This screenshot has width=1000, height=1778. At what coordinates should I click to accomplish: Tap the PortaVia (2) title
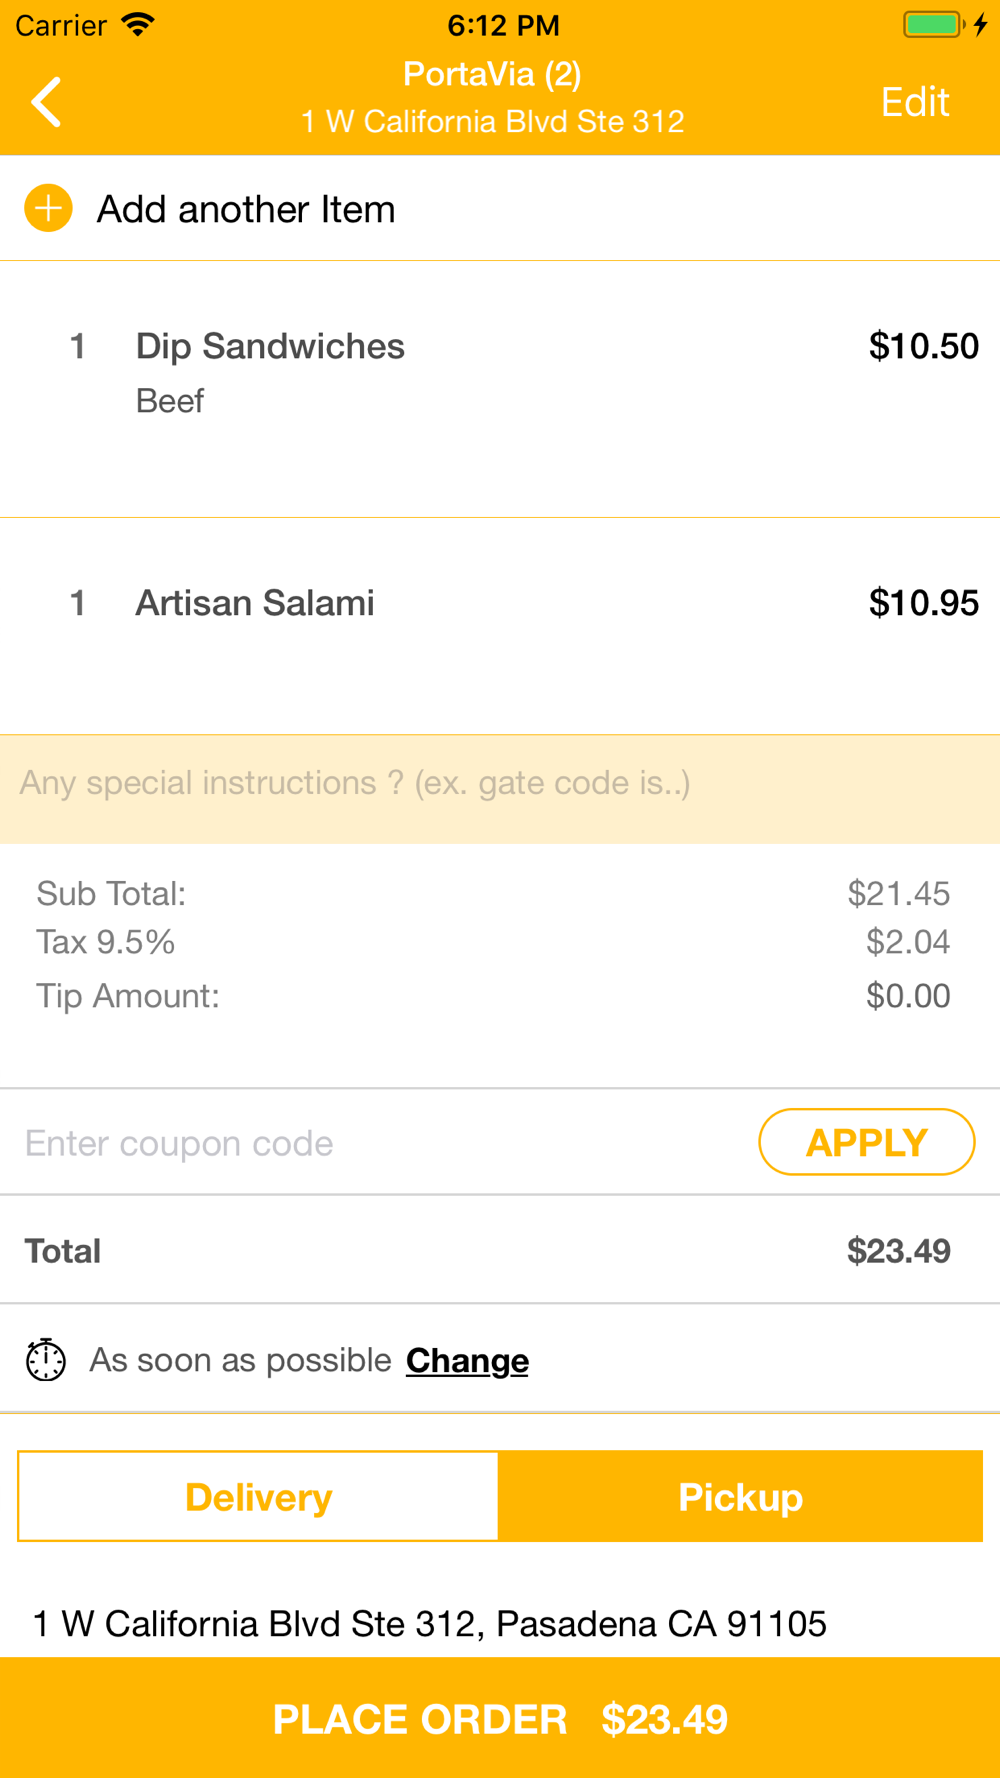(492, 74)
